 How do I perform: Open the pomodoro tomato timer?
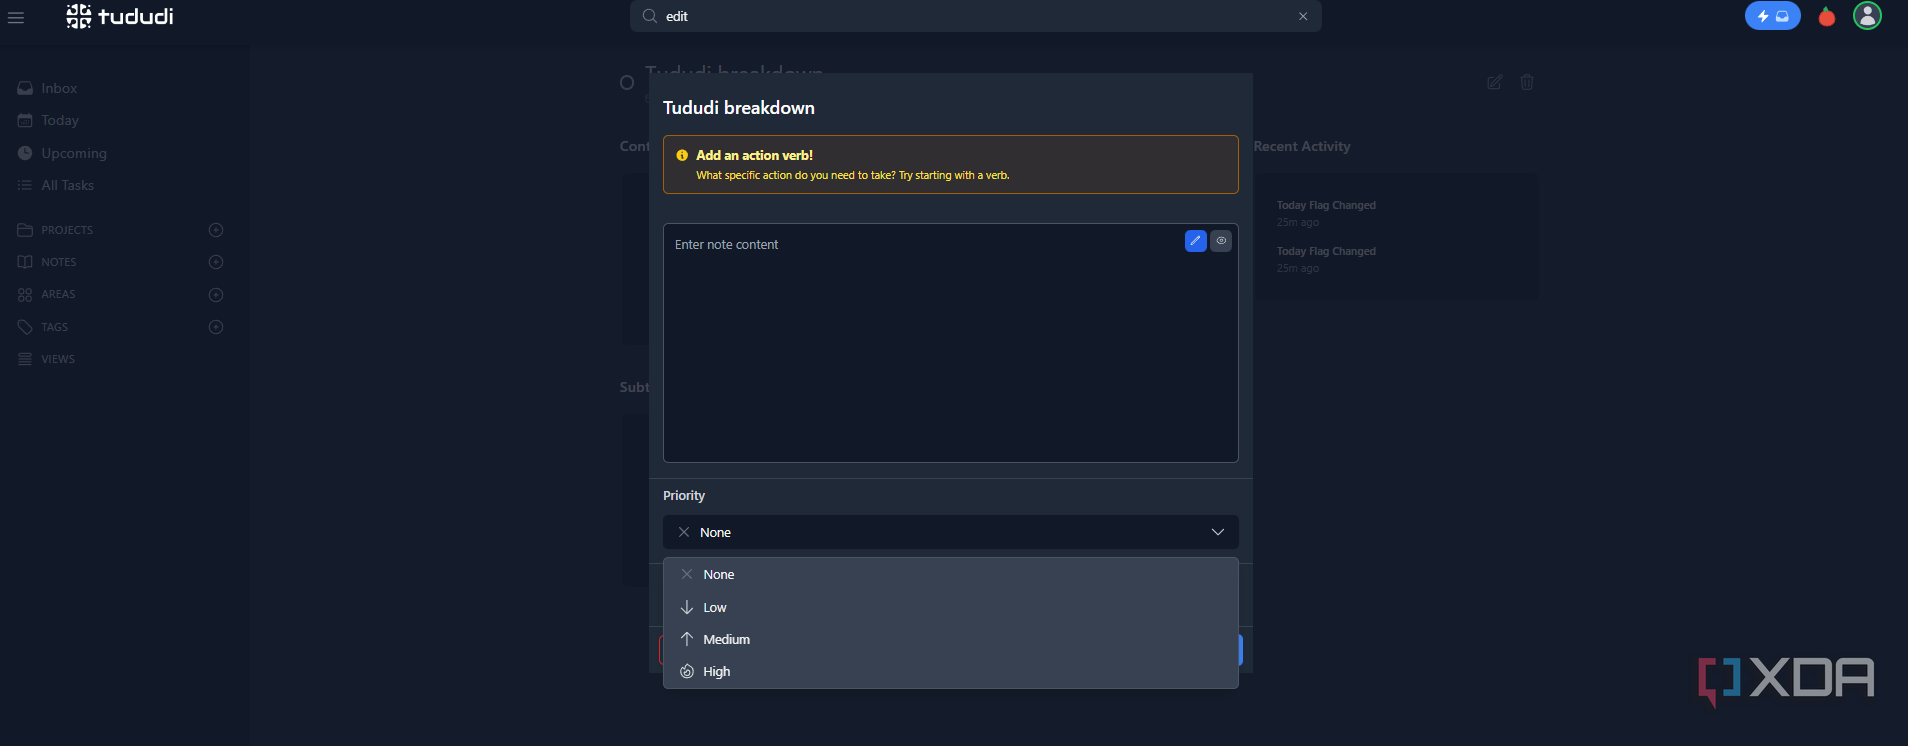pos(1827,16)
